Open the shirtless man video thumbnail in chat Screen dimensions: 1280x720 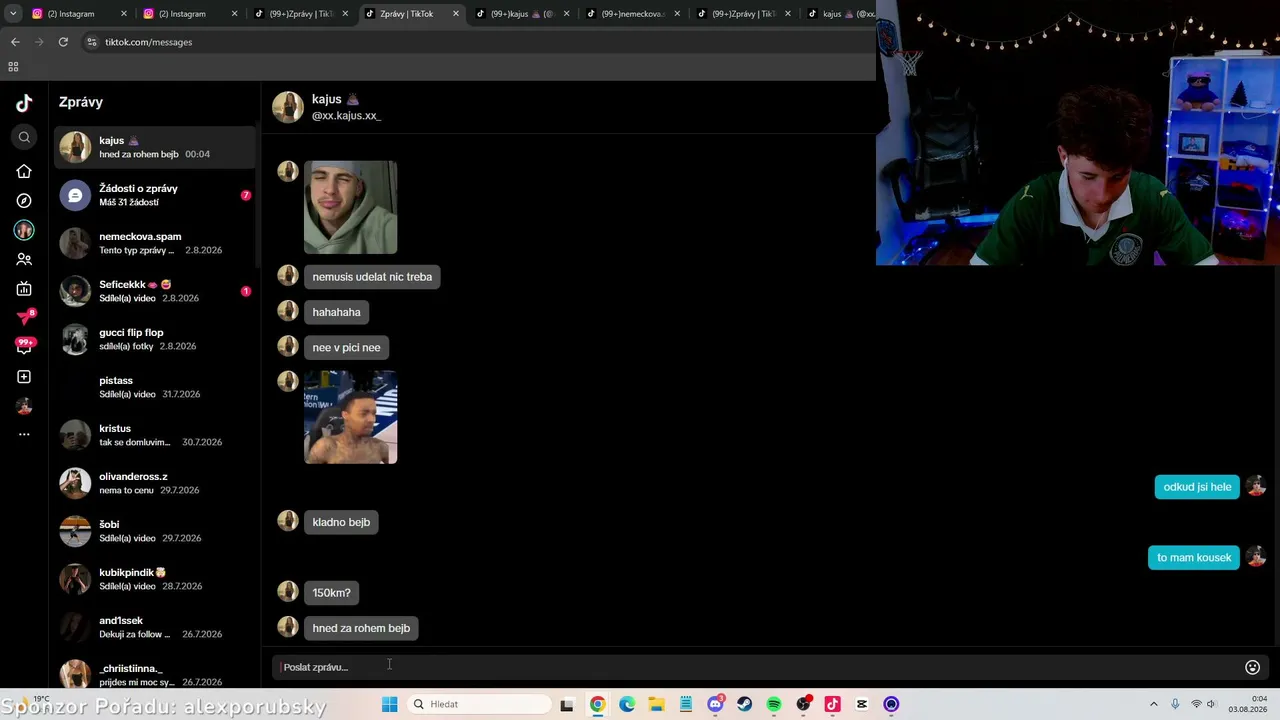pyautogui.click(x=350, y=417)
